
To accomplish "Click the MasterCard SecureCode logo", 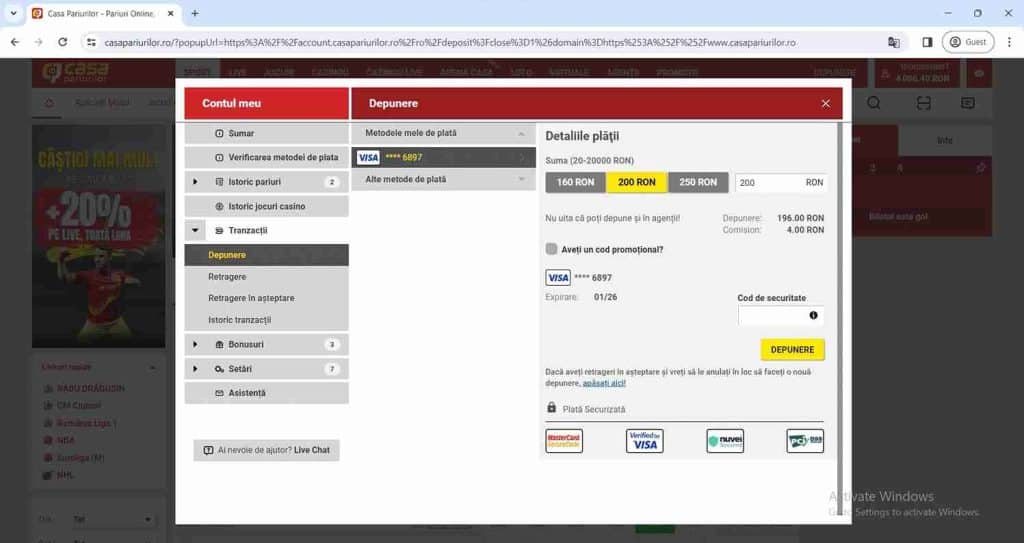I will coord(564,441).
